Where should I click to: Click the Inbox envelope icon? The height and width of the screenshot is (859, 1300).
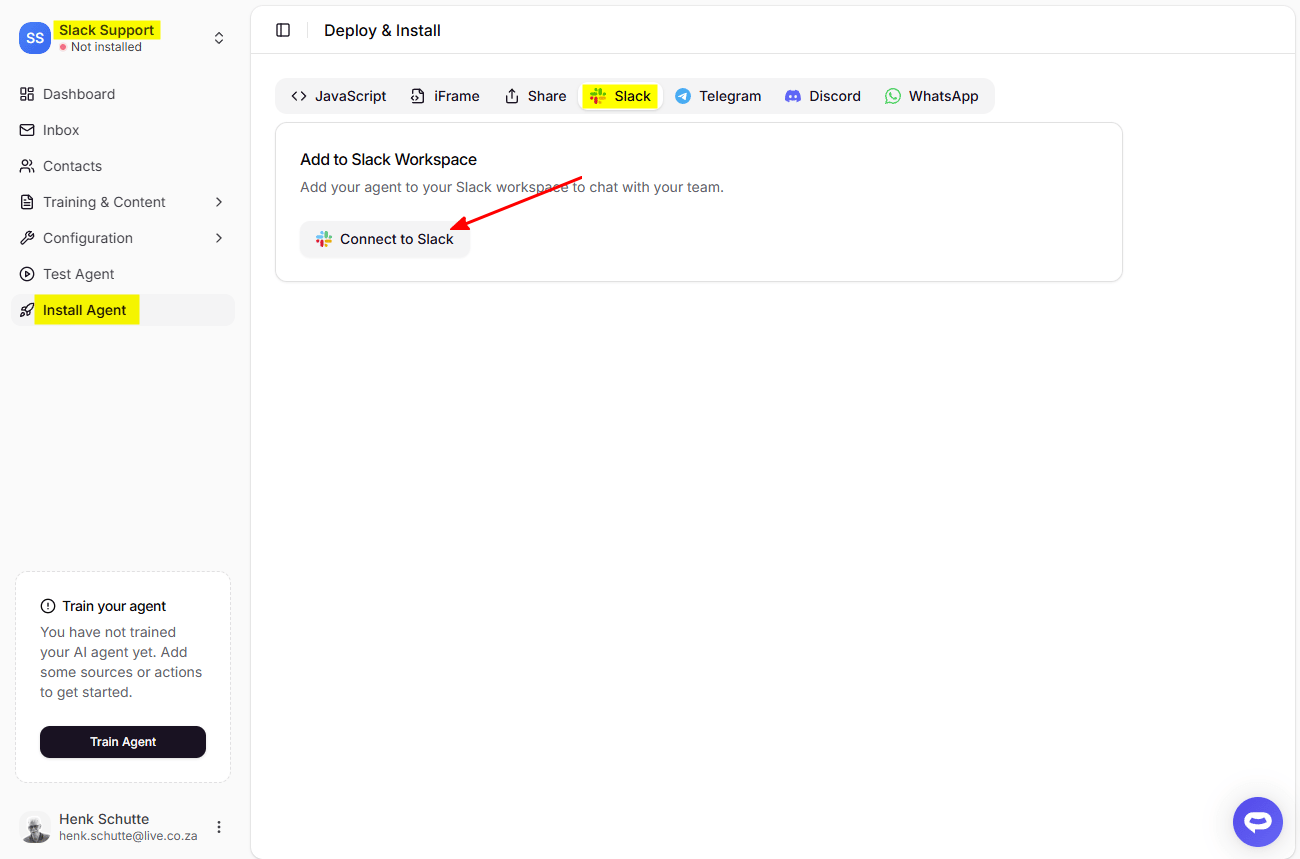click(27, 130)
